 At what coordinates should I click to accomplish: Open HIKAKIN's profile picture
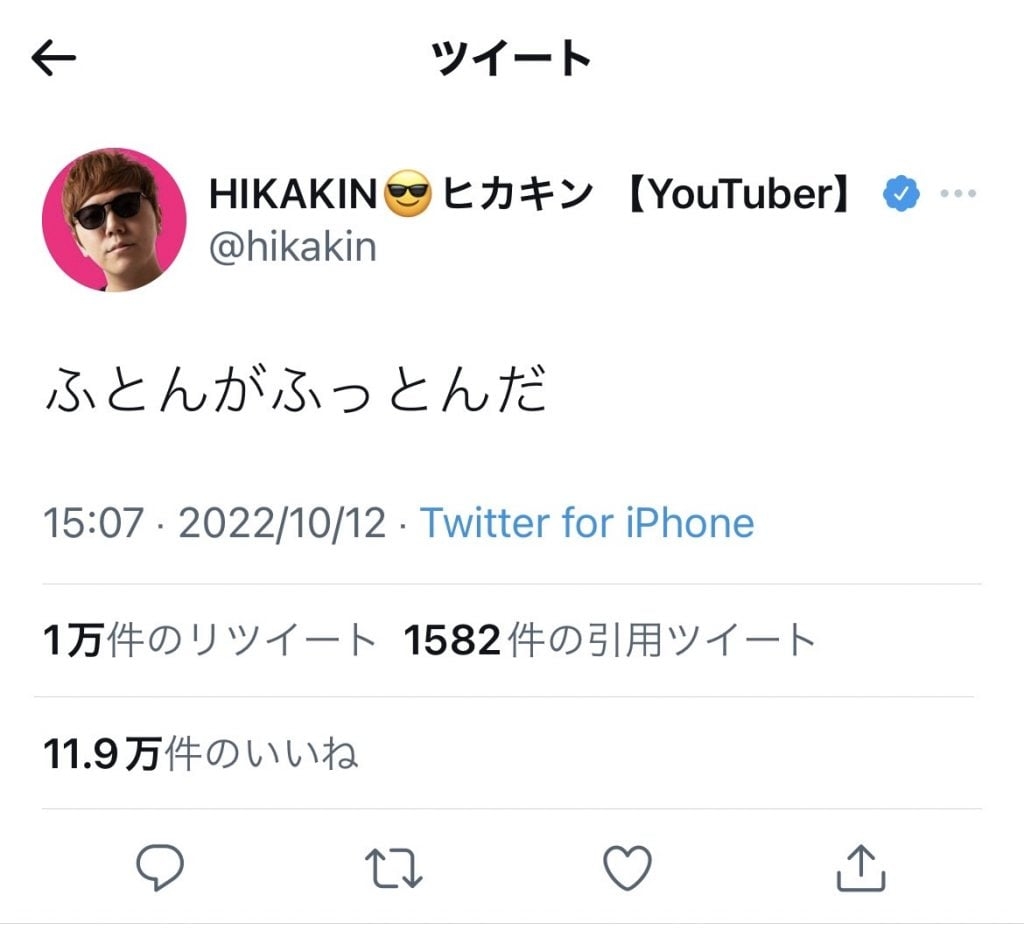tap(114, 219)
